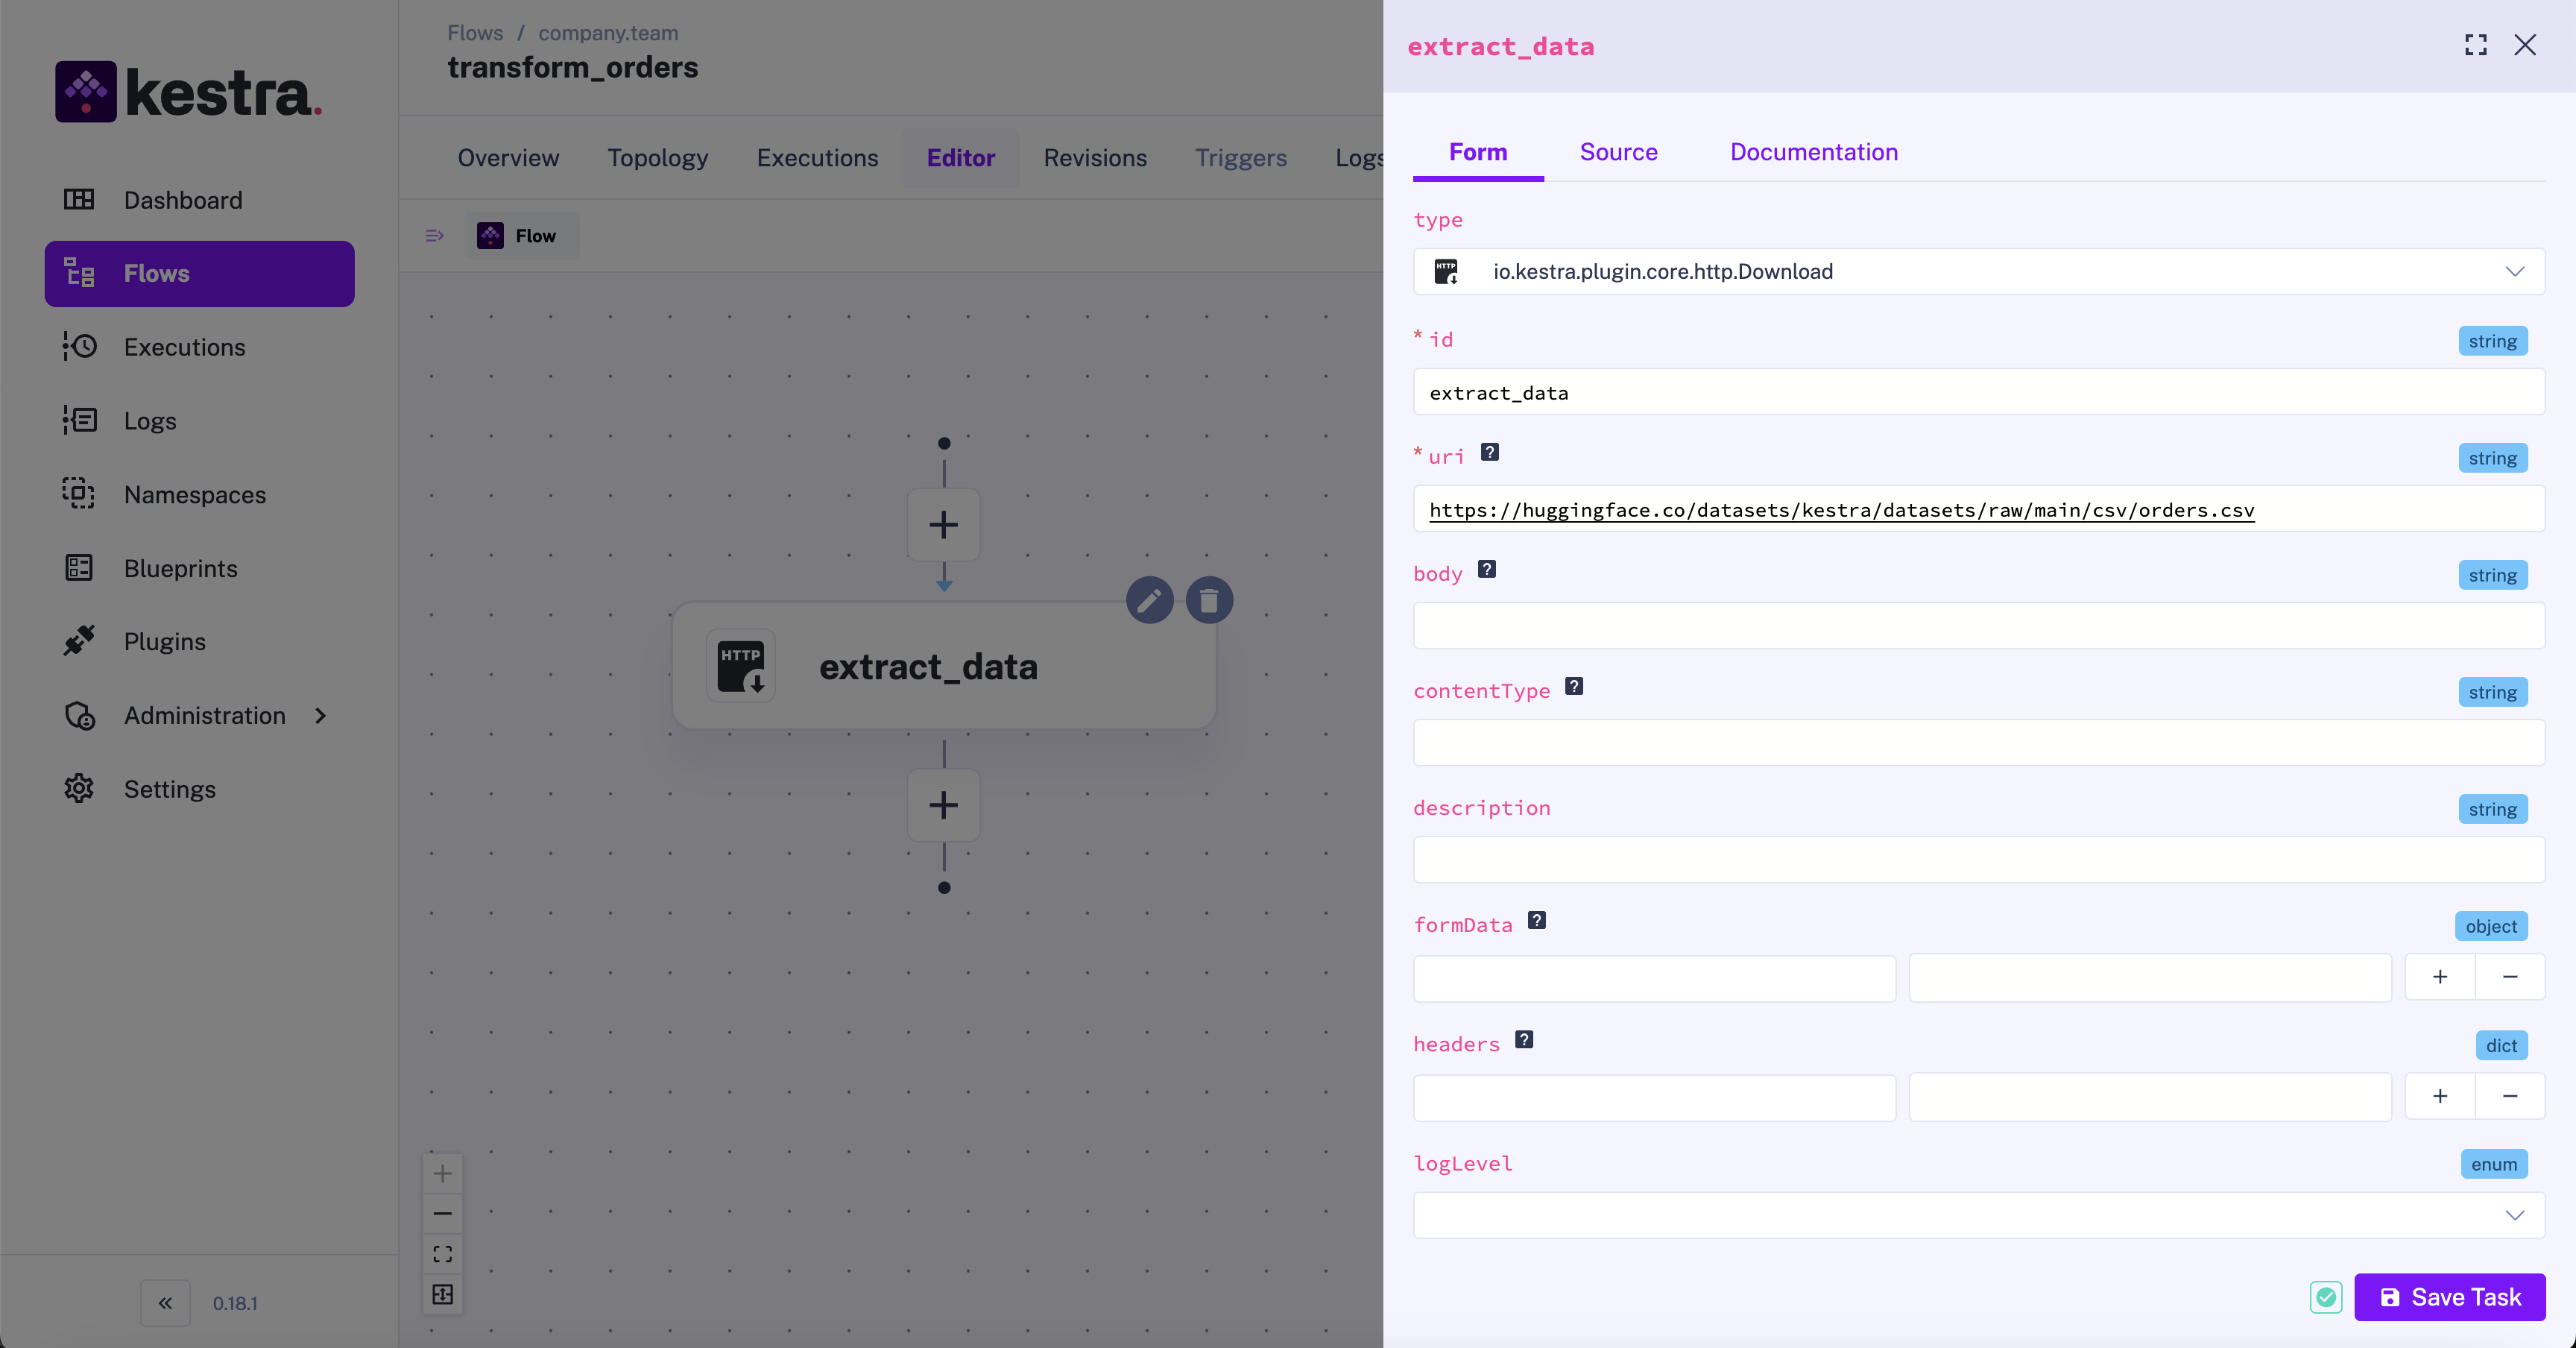
Task: Click the fit-view icon in canvas controls
Action: point(442,1254)
